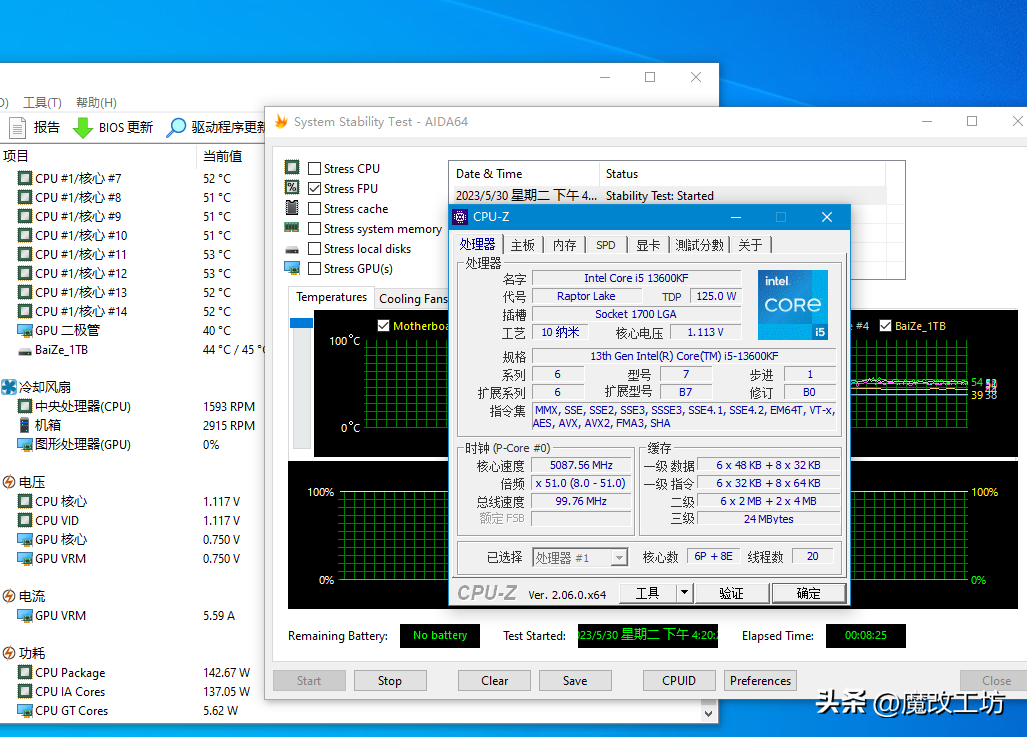Image resolution: width=1027 pixels, height=737 pixels.
Task: Enable the Stress CPU checkbox
Action: (x=315, y=169)
